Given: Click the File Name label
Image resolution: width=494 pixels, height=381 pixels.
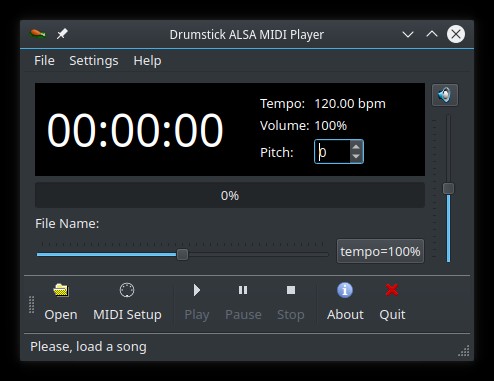Looking at the screenshot, I should click(x=67, y=224).
